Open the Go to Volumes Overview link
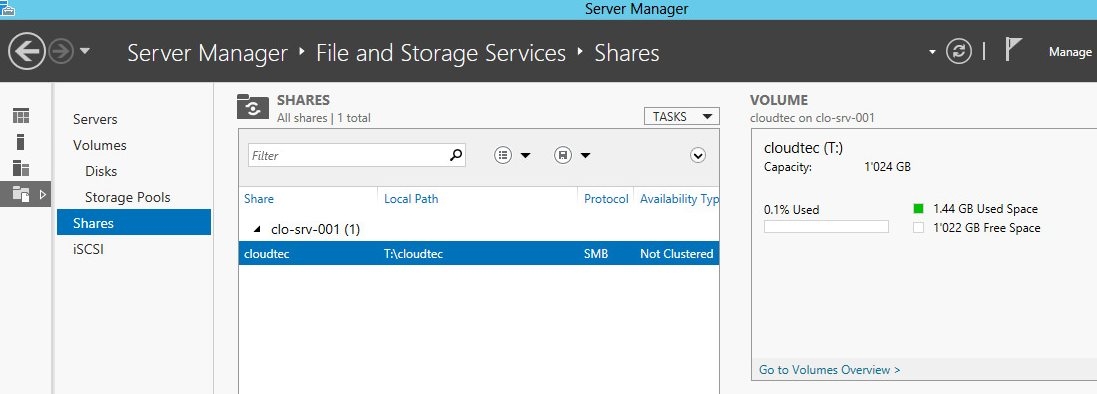 [829, 370]
